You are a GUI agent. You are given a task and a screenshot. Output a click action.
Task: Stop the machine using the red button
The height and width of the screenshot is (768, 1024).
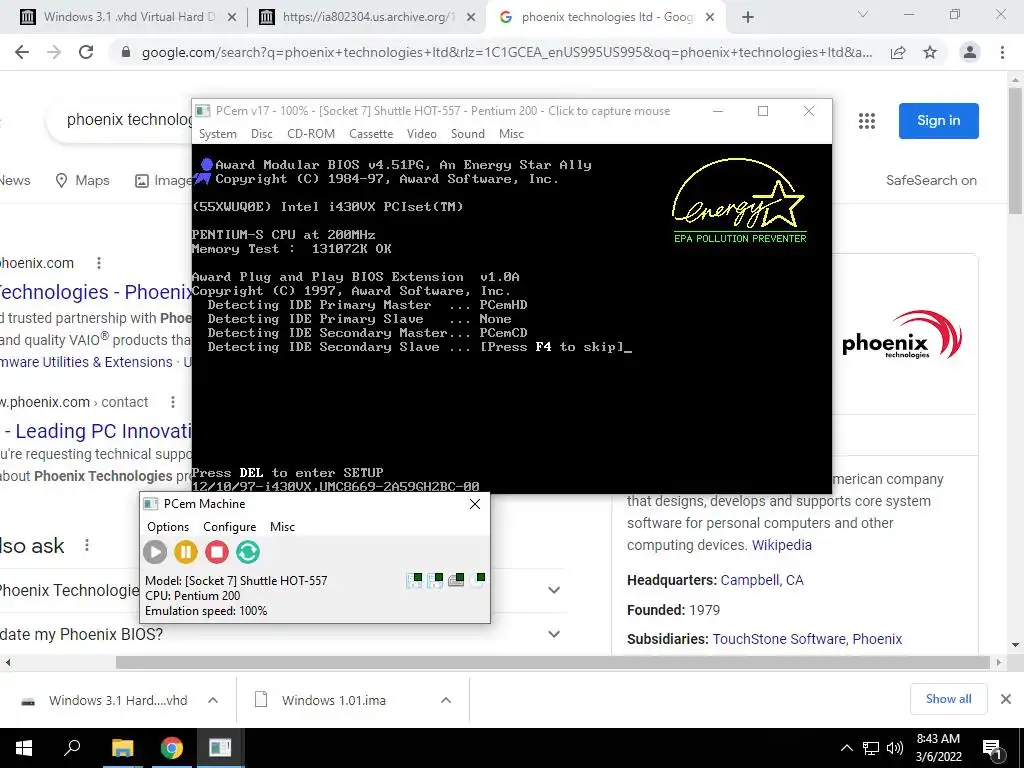tap(217, 552)
